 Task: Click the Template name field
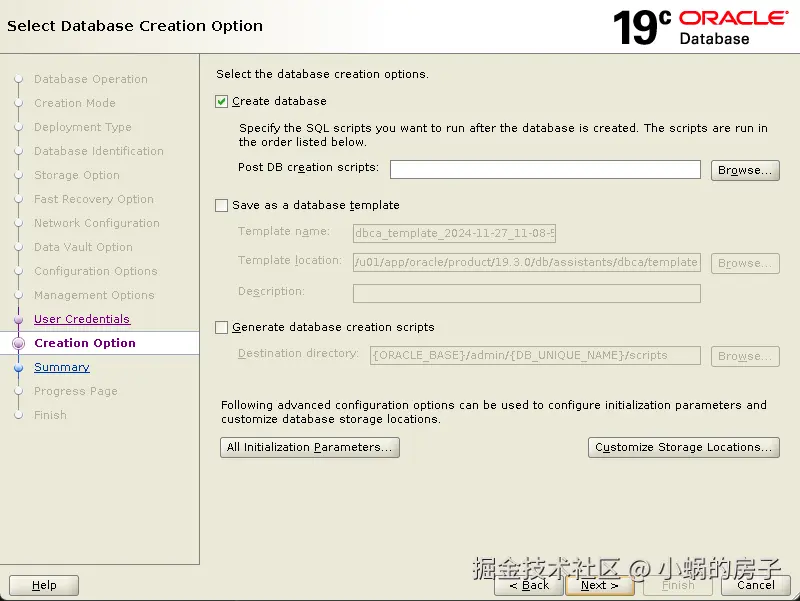click(454, 233)
